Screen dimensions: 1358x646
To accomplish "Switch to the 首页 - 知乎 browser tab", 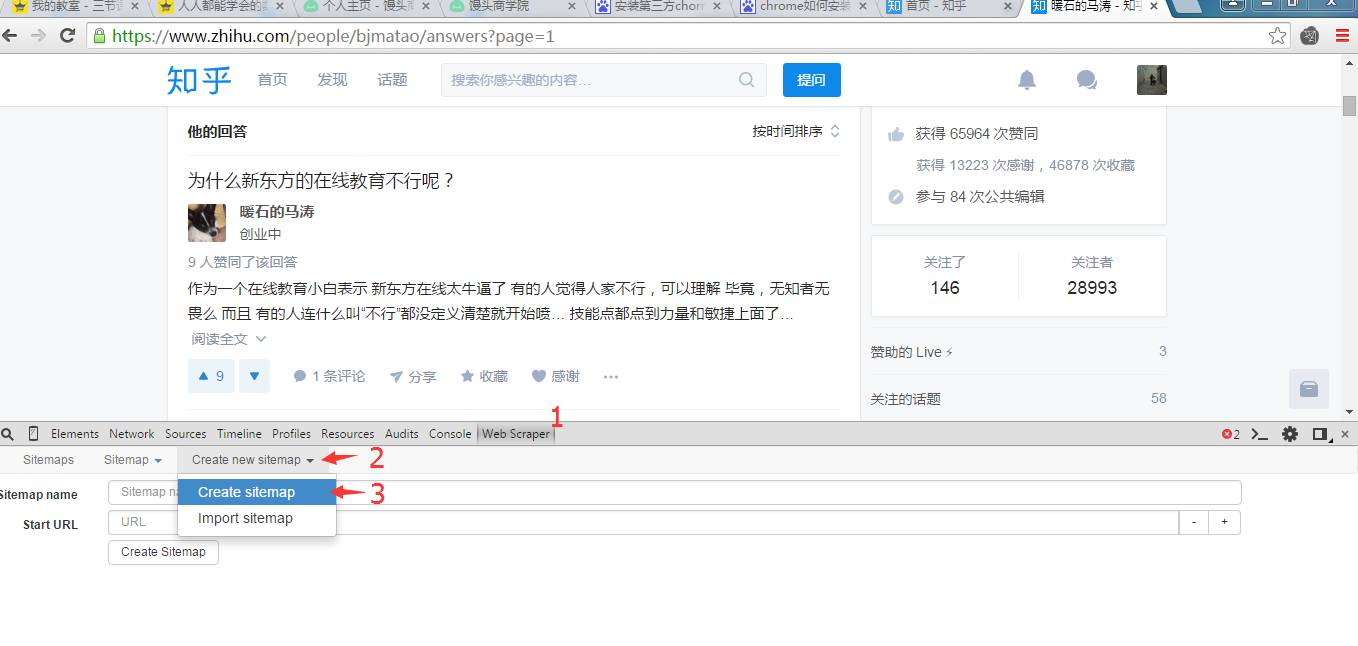I will [950, 7].
